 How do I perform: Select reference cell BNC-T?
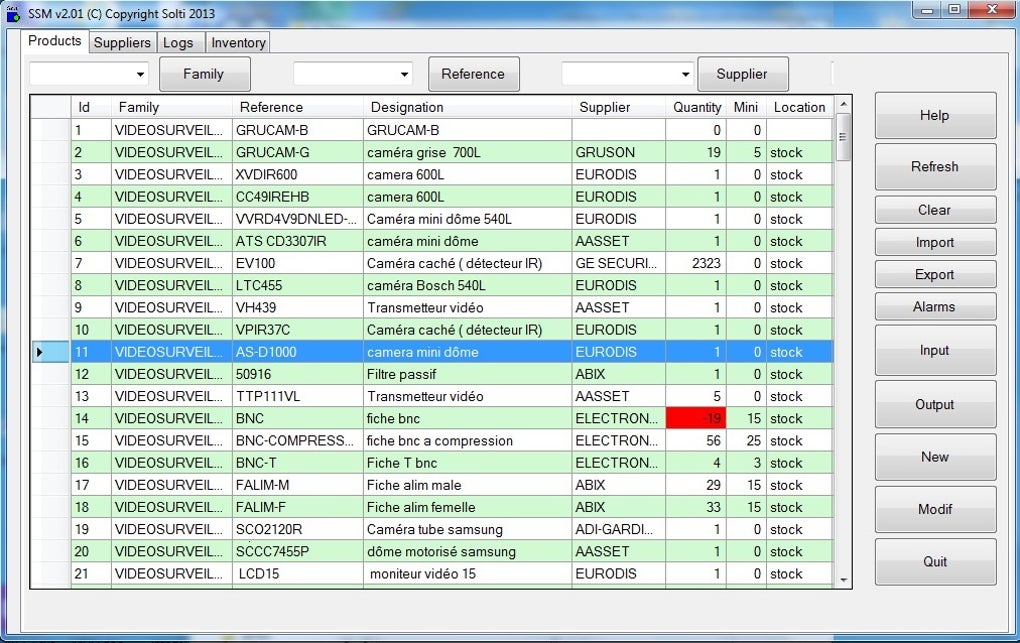tap(298, 463)
